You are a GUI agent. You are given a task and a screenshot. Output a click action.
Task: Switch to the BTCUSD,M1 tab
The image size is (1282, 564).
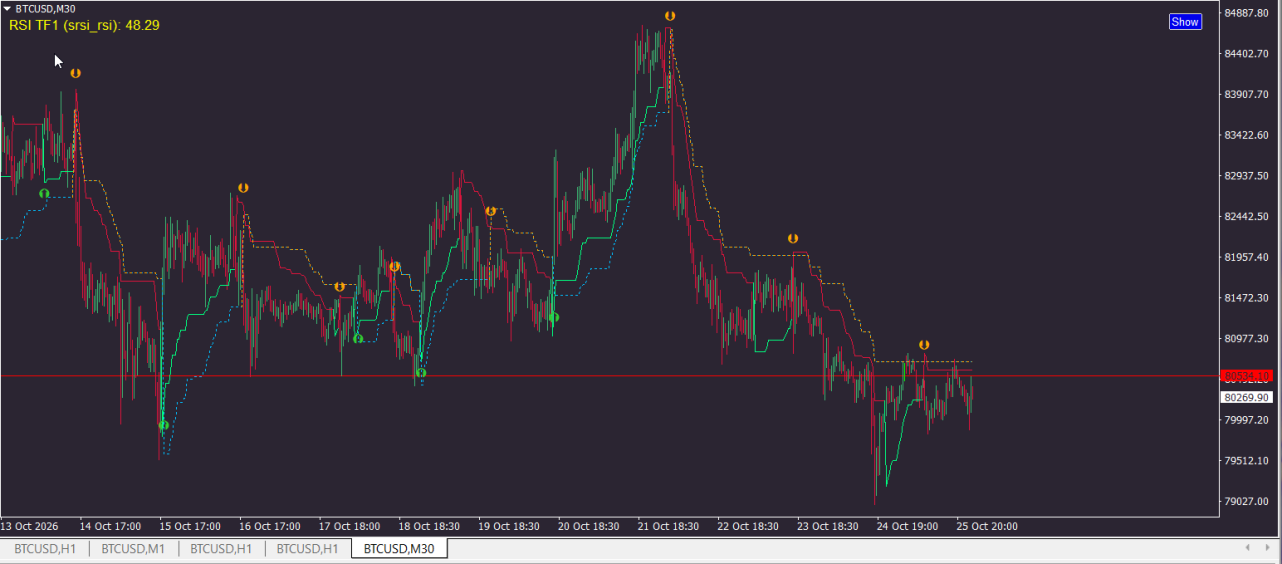(133, 549)
